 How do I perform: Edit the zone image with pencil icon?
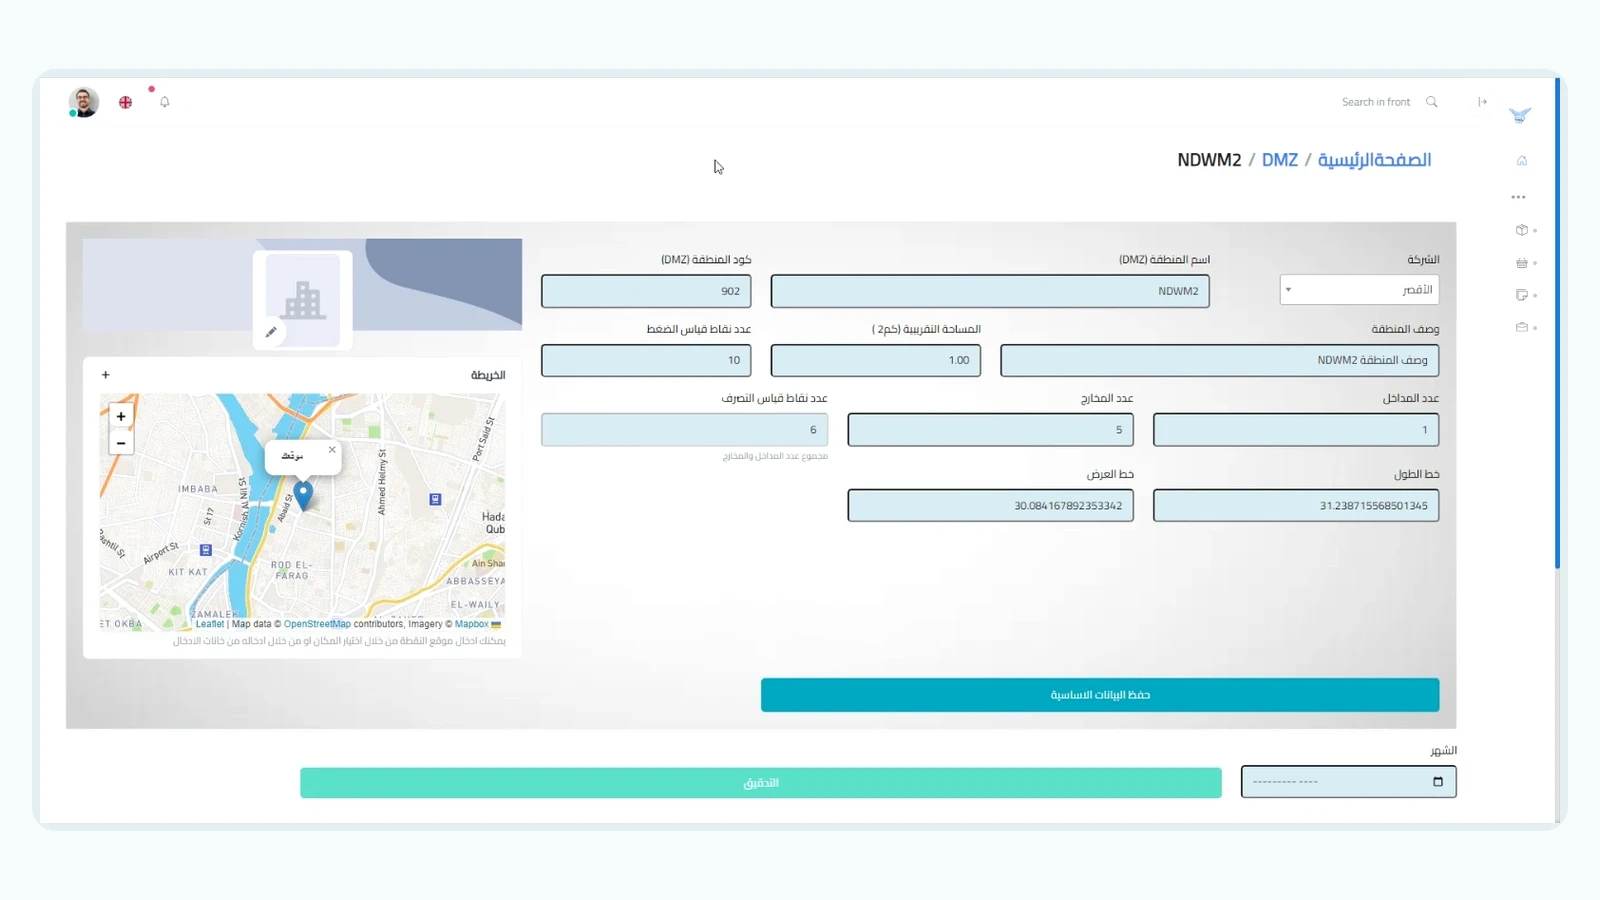click(x=271, y=332)
